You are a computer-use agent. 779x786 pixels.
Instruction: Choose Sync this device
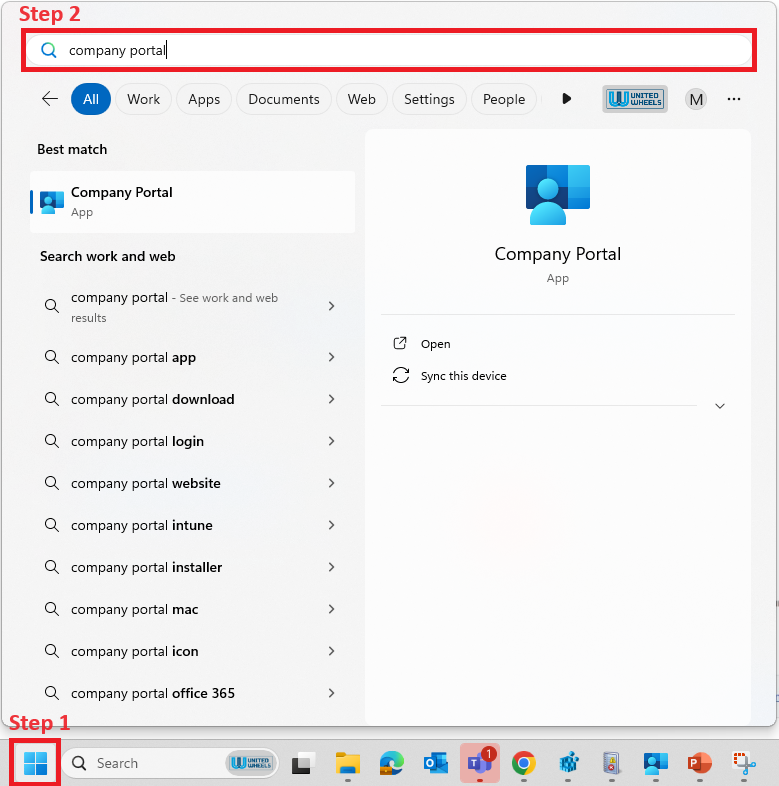463,376
